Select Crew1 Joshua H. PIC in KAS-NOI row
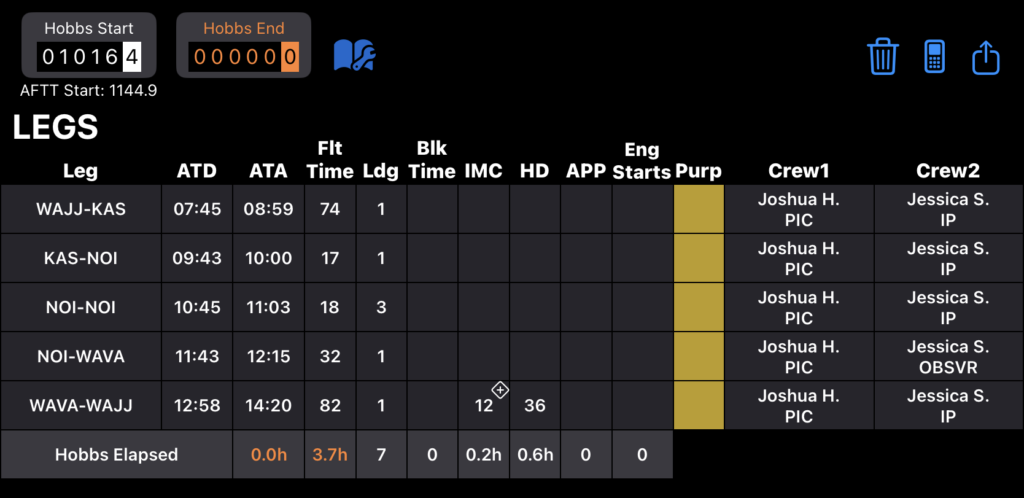This screenshot has height=498, width=1024. [x=799, y=258]
